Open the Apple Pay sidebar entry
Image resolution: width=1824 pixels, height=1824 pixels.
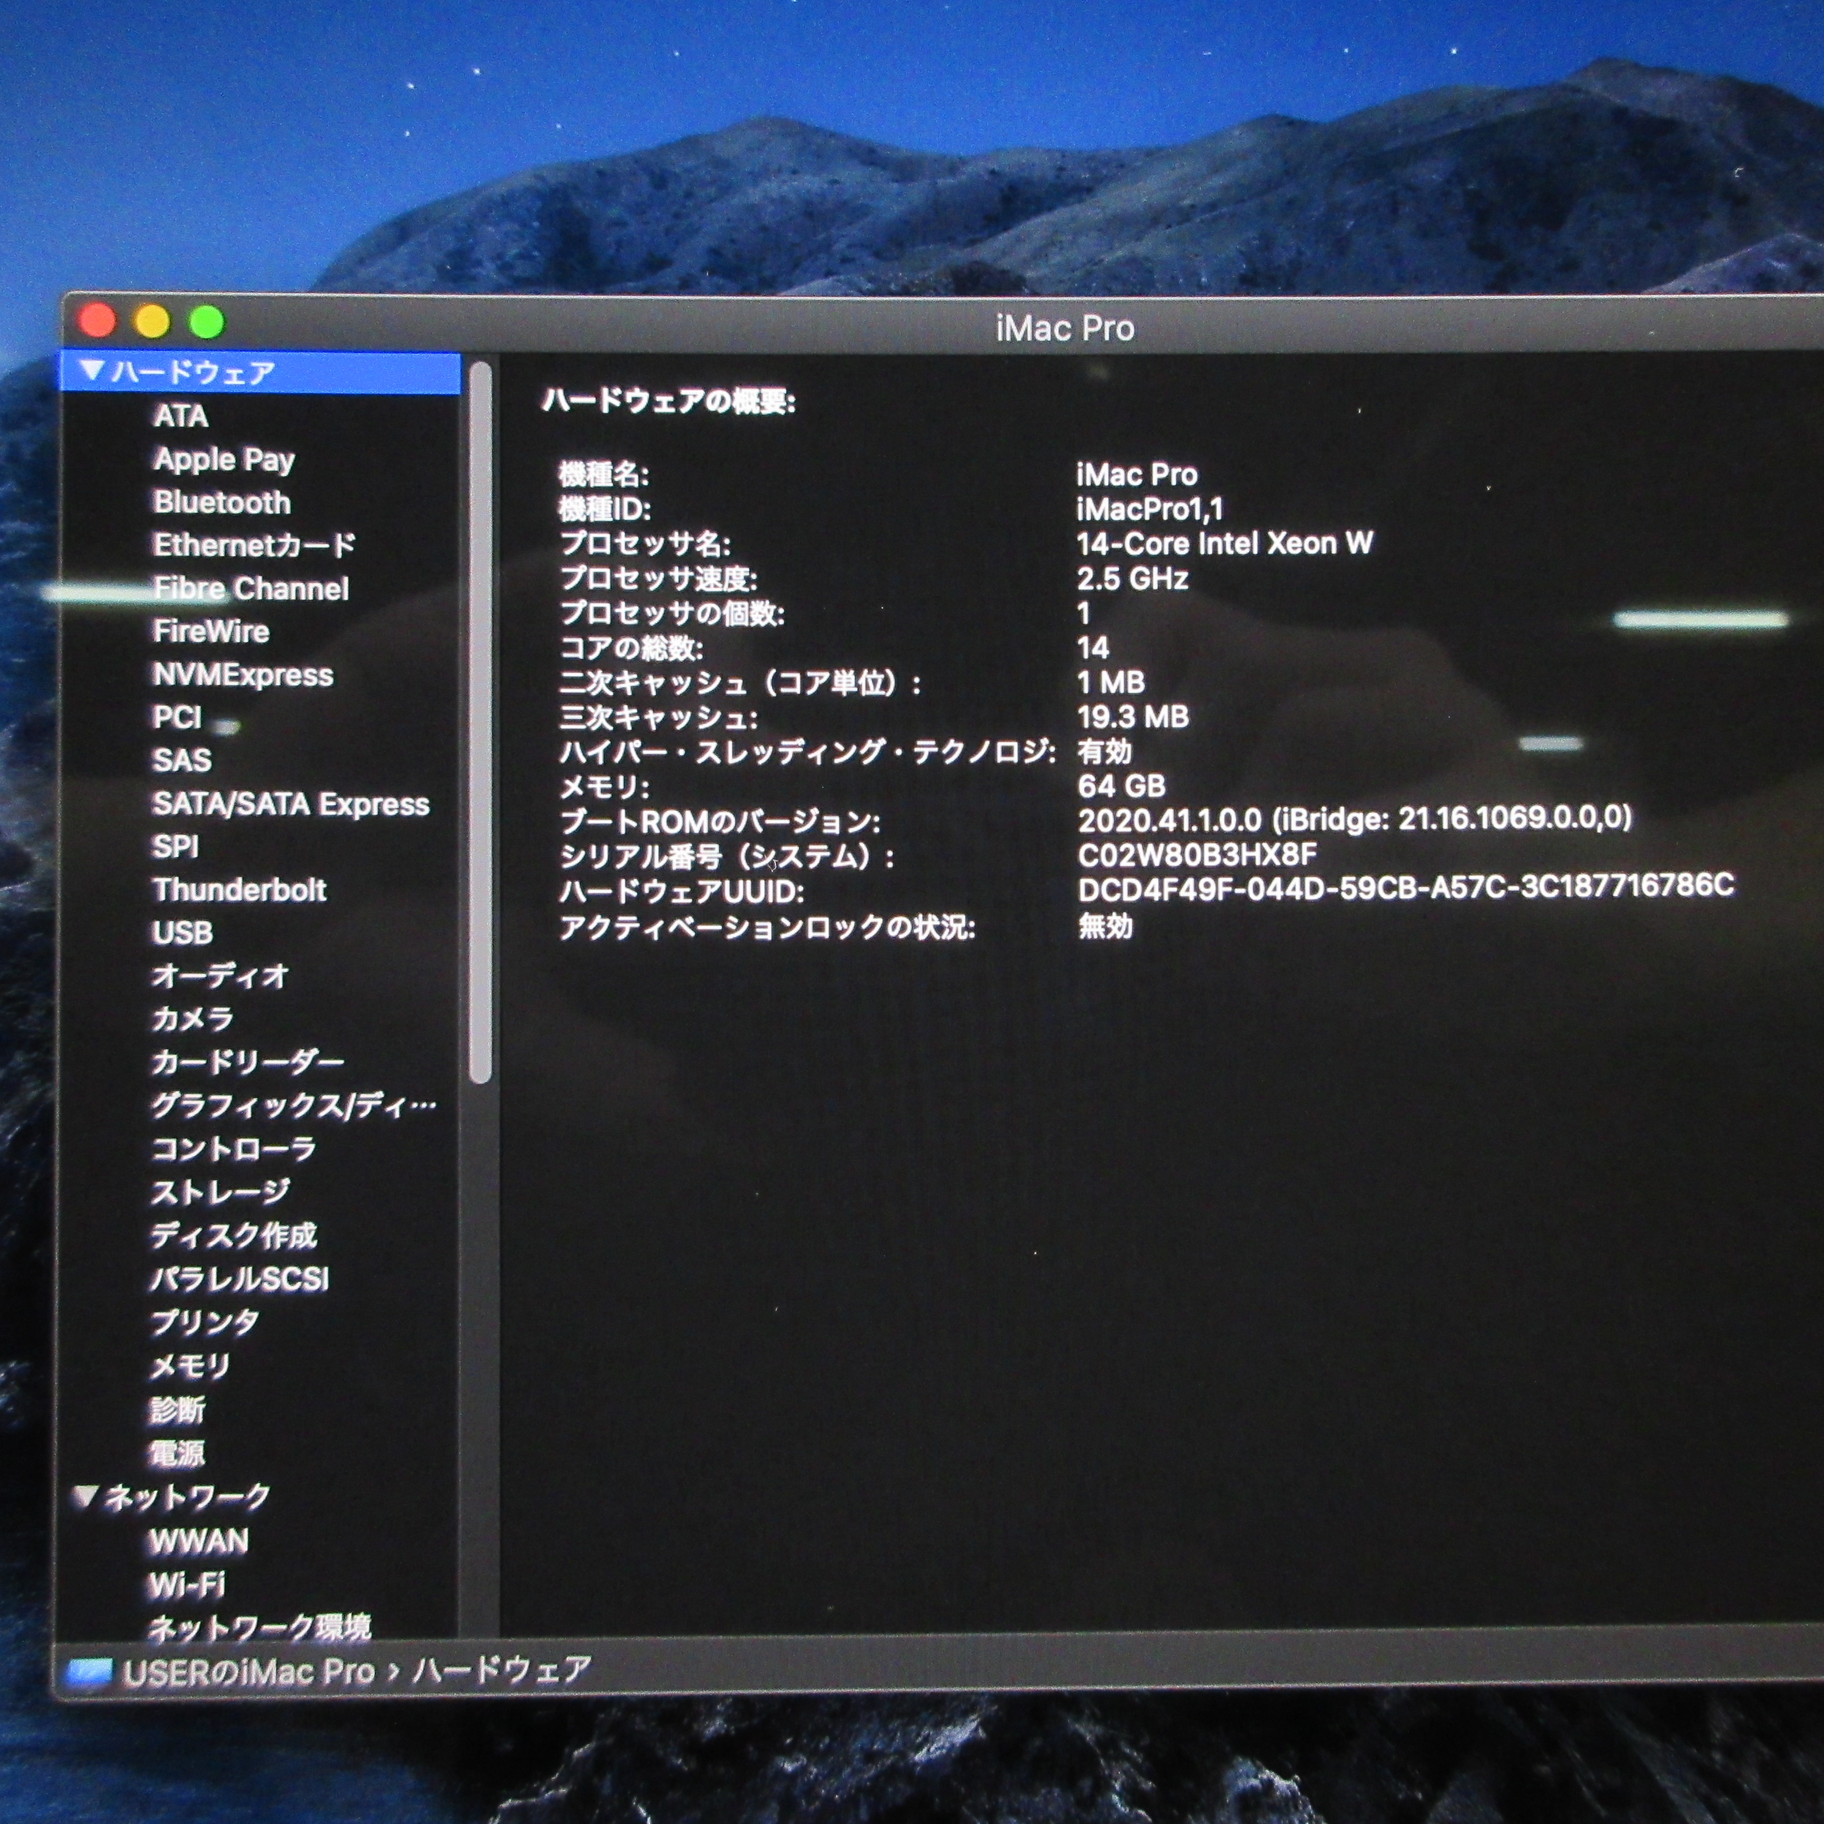[x=224, y=459]
